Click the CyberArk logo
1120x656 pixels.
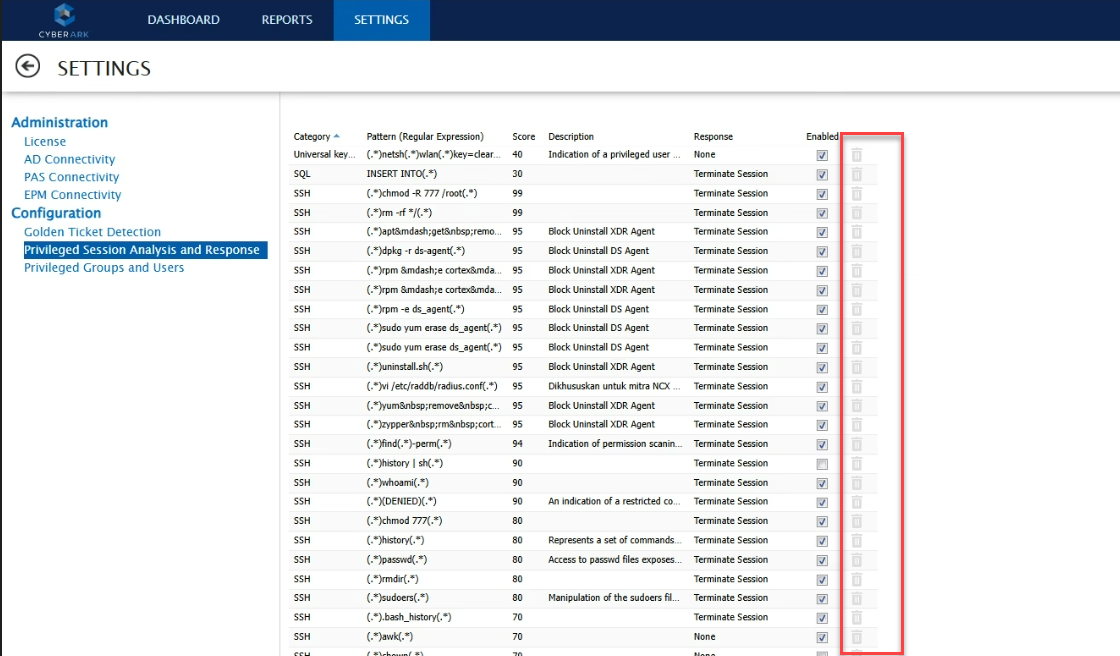click(x=64, y=20)
